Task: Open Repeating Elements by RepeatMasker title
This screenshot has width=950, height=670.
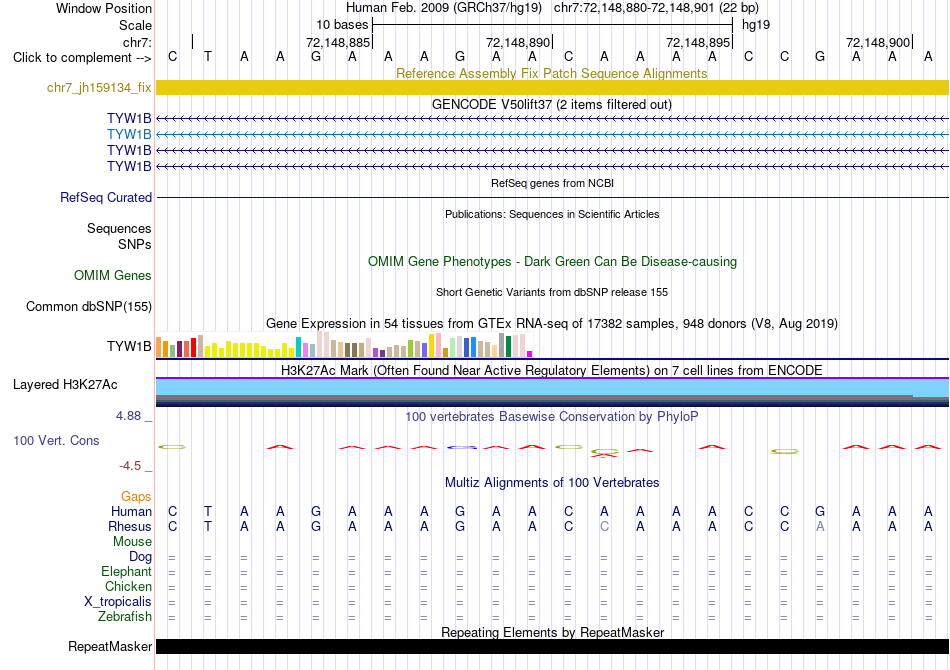Action: (x=552, y=632)
